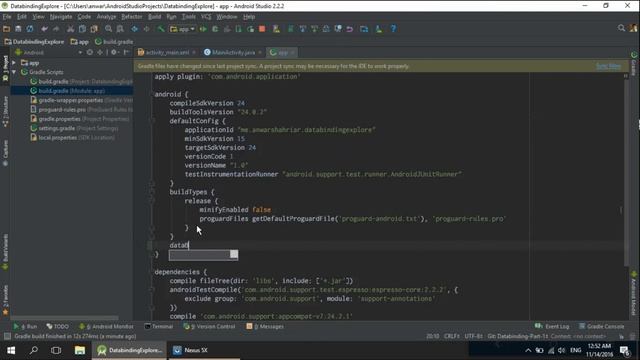
Task: Click the project panel settings gear
Action: [x=114, y=53]
